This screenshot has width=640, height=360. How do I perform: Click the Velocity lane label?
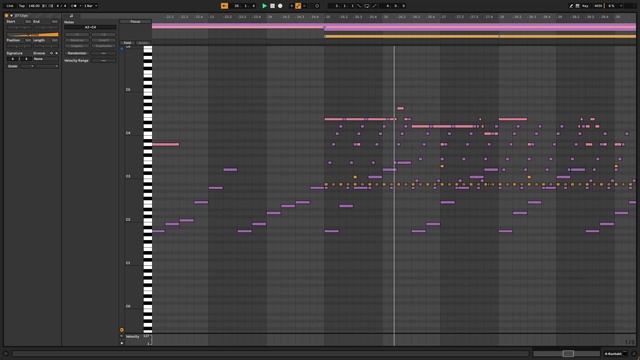click(133, 337)
